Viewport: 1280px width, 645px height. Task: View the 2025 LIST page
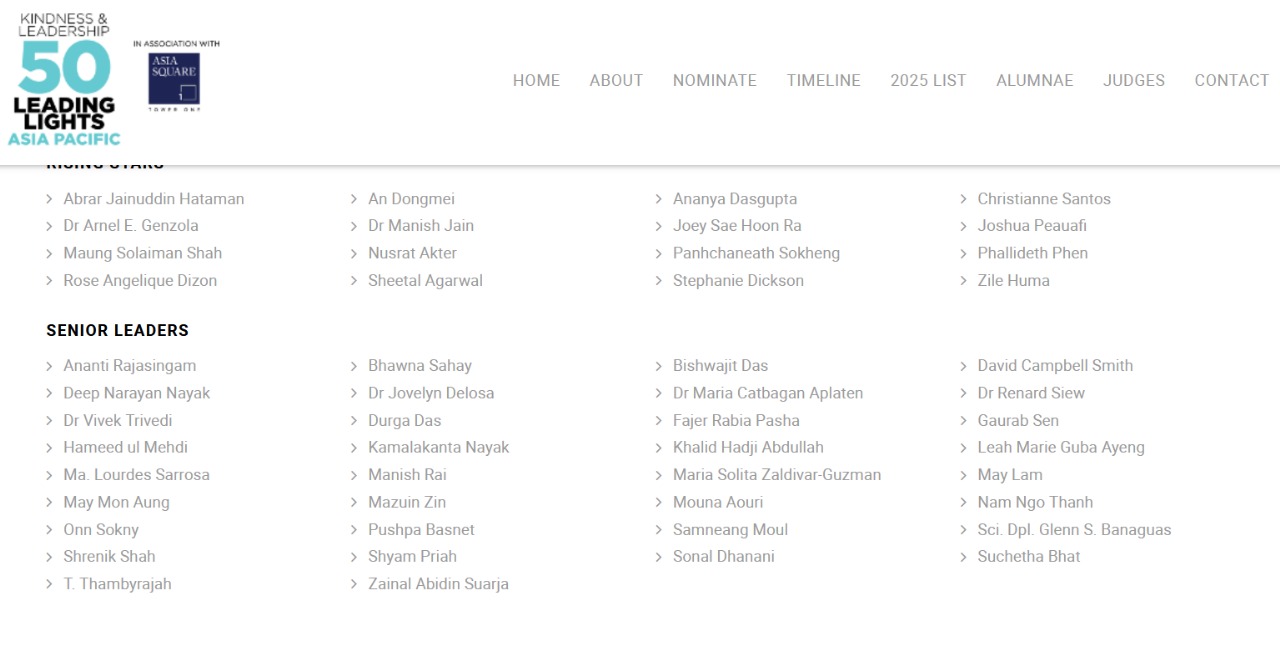[x=928, y=81]
